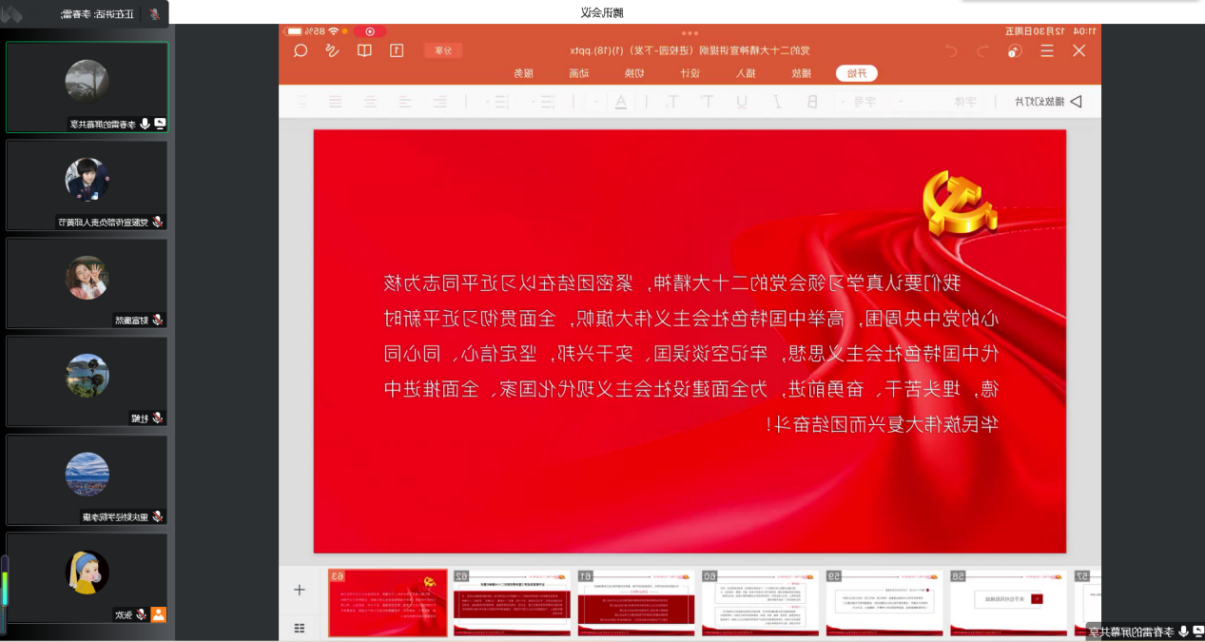This screenshot has width=1205, height=642.
Task: Add a new slide with the plus button
Action: (299, 590)
